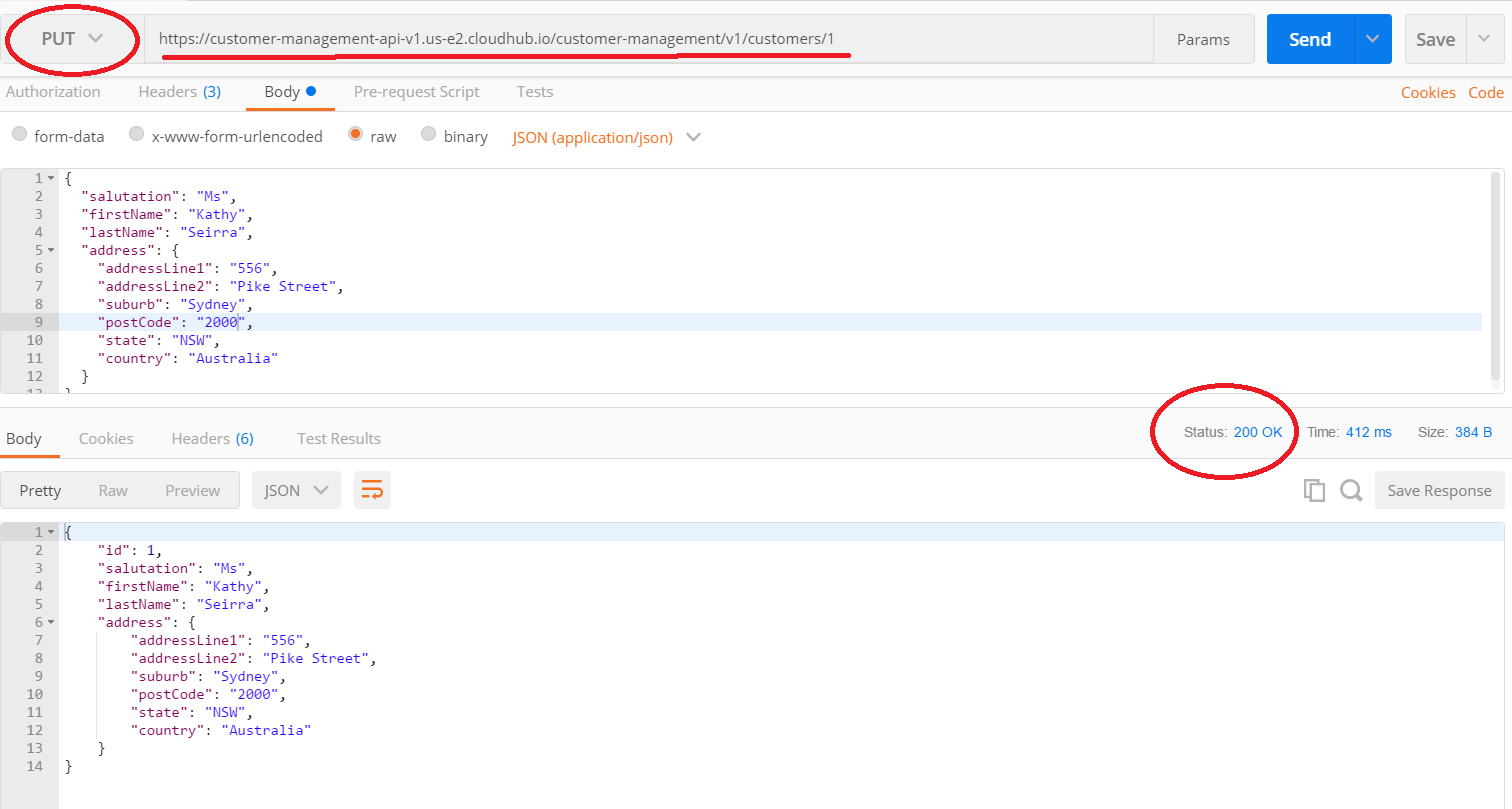Switch to the request Authorization tab
The width and height of the screenshot is (1512, 809).
coord(53,92)
